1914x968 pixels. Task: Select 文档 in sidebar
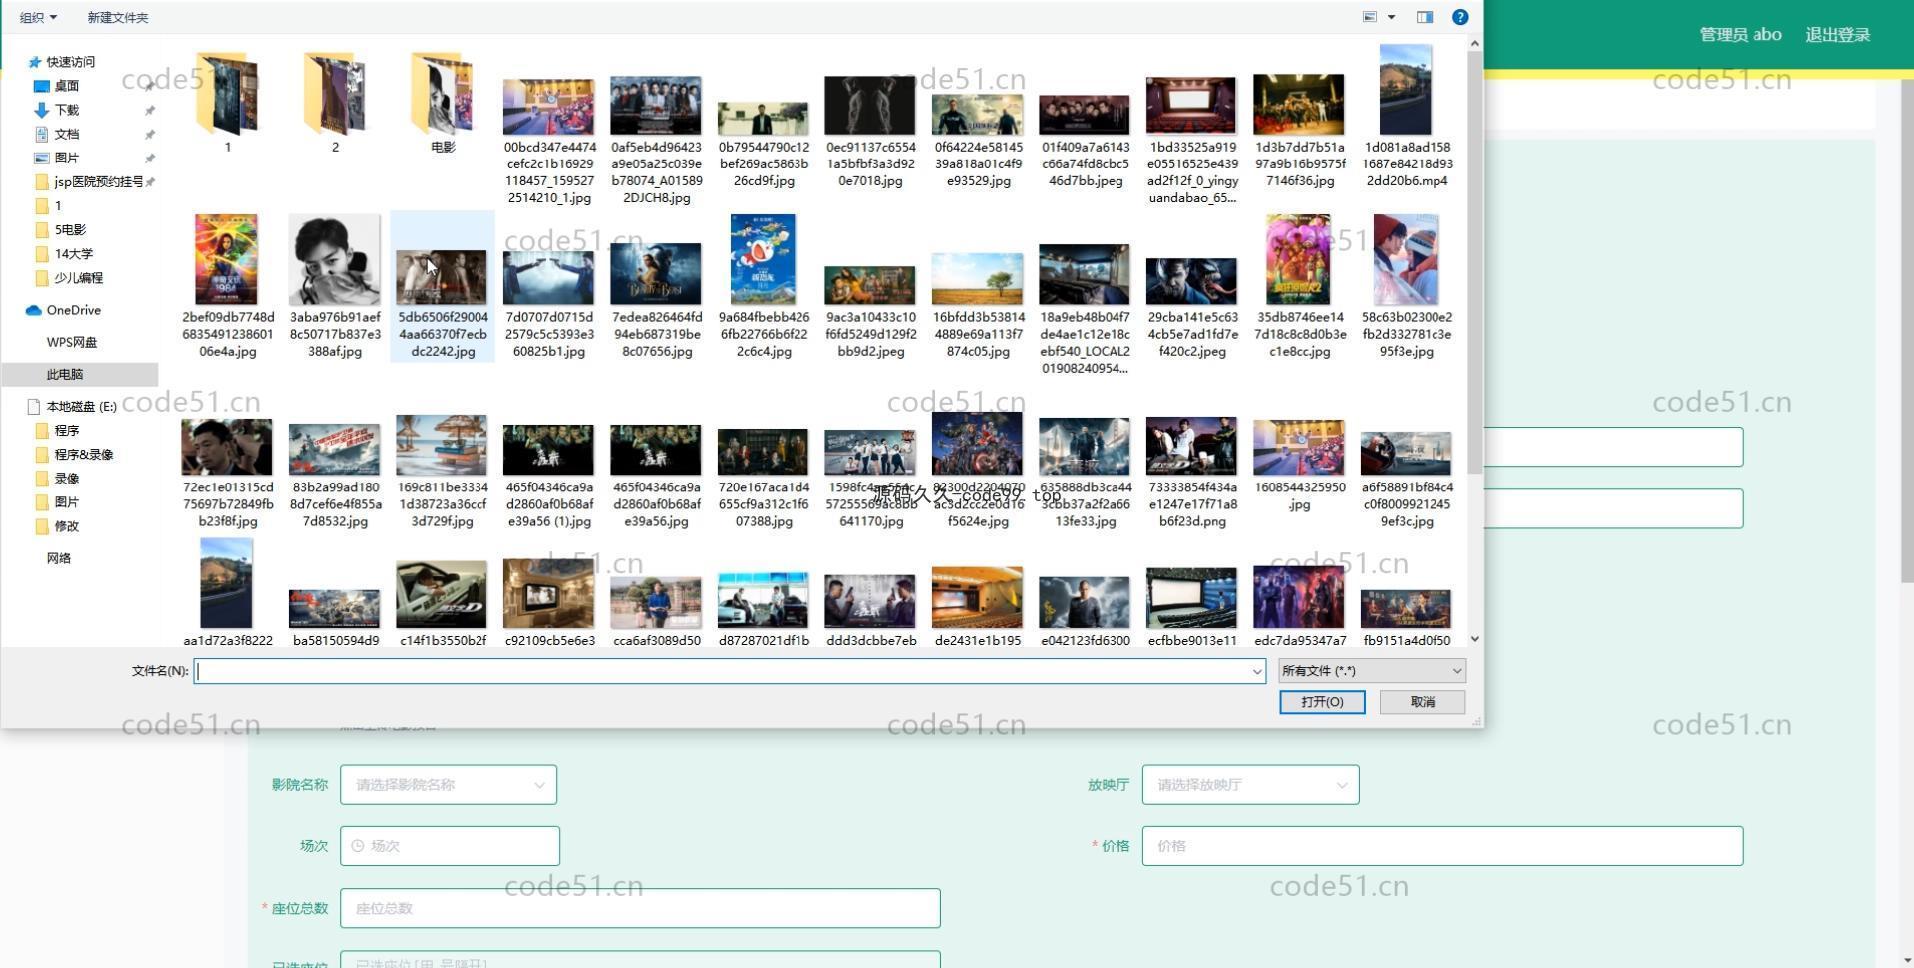click(67, 134)
